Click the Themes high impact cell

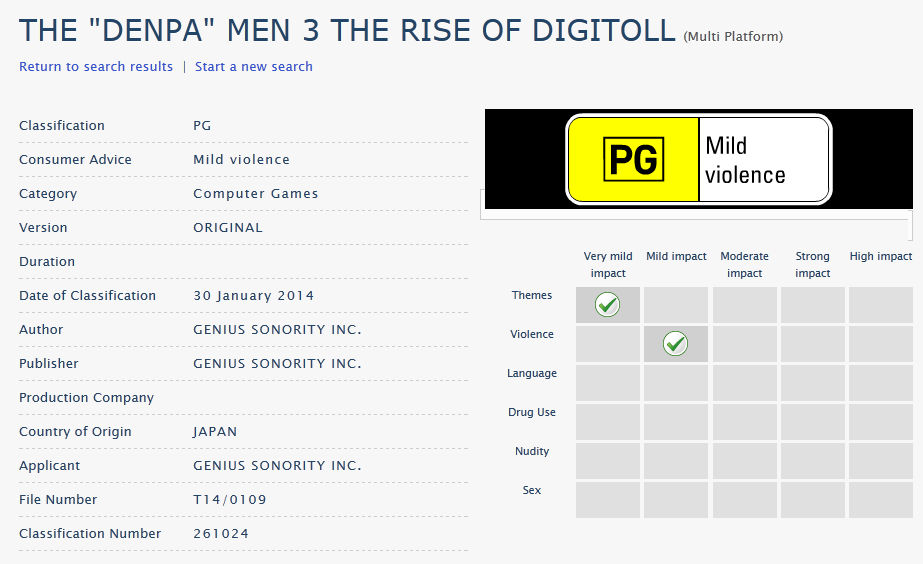(880, 305)
